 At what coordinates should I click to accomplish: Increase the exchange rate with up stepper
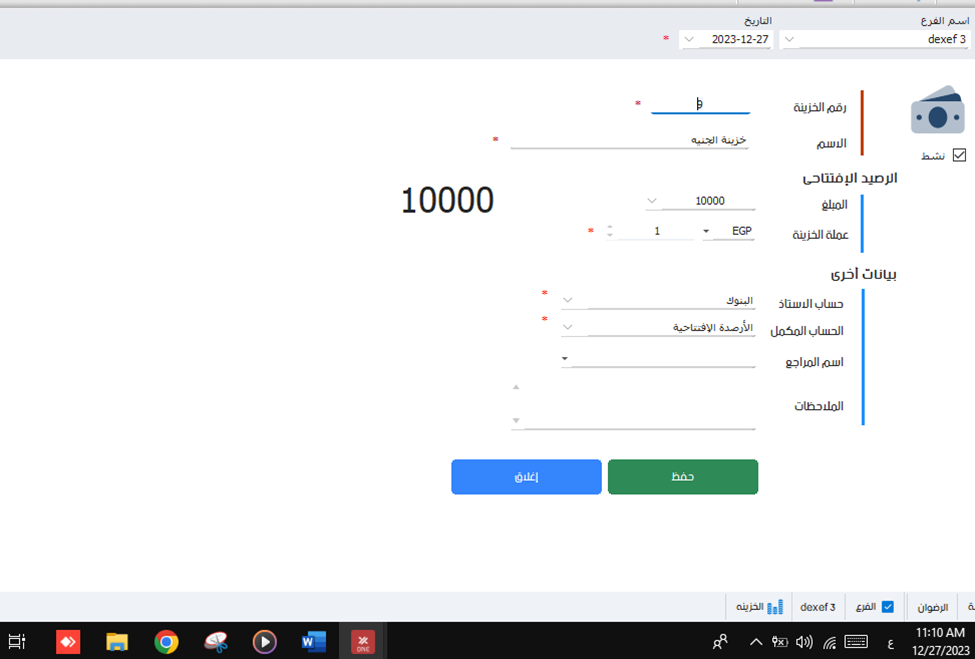(609, 227)
